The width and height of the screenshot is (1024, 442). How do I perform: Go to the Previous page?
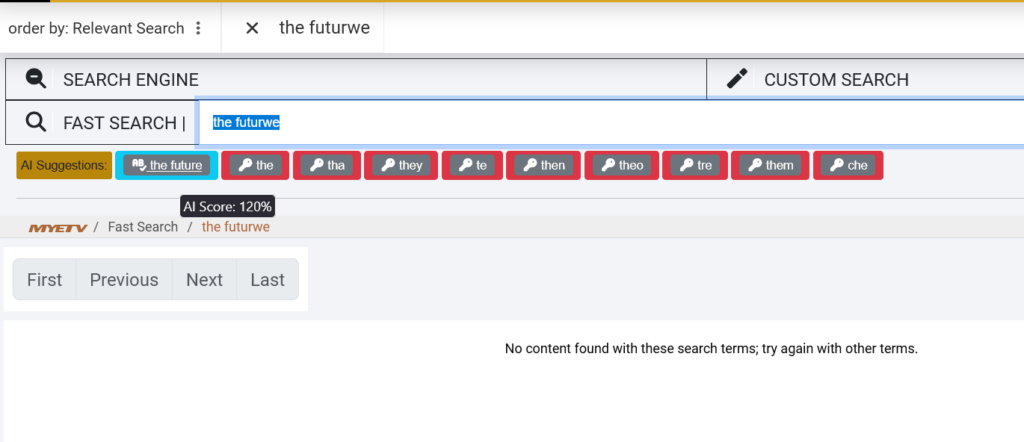(124, 280)
